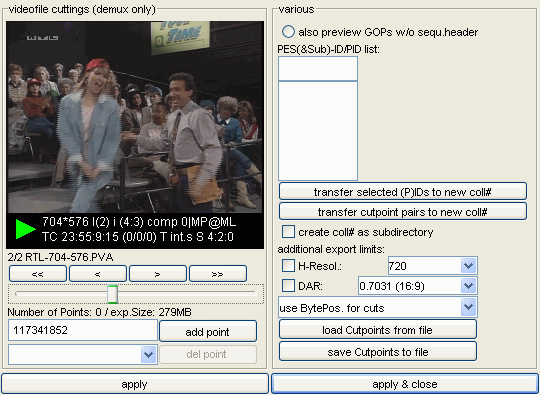Enable create coll# as subdirectory checkbox
Image resolution: width=540 pixels, height=395 pixels.
click(x=288, y=232)
